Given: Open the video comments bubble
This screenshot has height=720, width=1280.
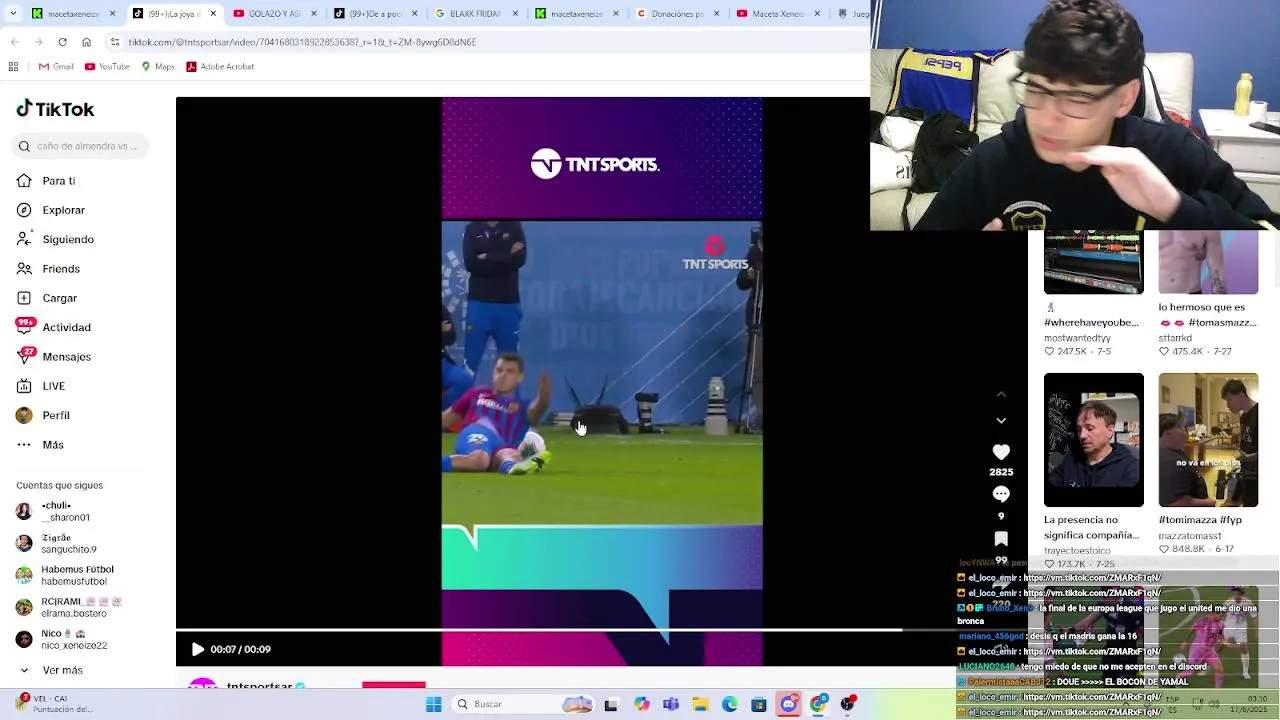Looking at the screenshot, I should [1001, 494].
